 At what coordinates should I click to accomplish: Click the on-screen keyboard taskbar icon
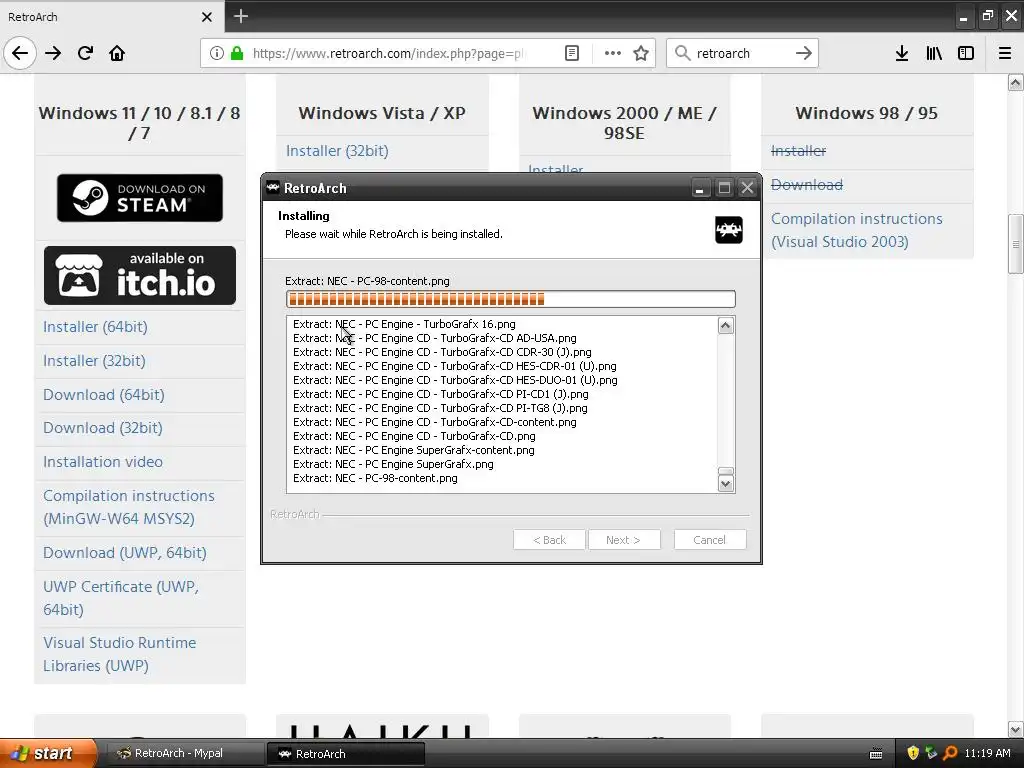[x=876, y=754]
